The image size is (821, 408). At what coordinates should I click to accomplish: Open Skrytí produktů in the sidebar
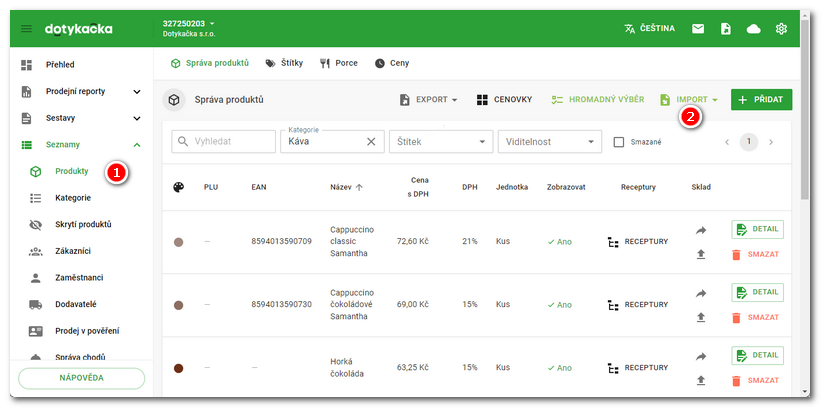(x=81, y=225)
